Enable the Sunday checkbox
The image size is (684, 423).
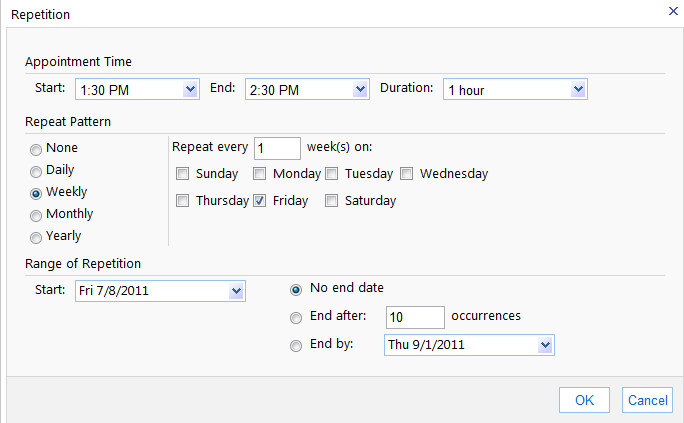pos(182,174)
